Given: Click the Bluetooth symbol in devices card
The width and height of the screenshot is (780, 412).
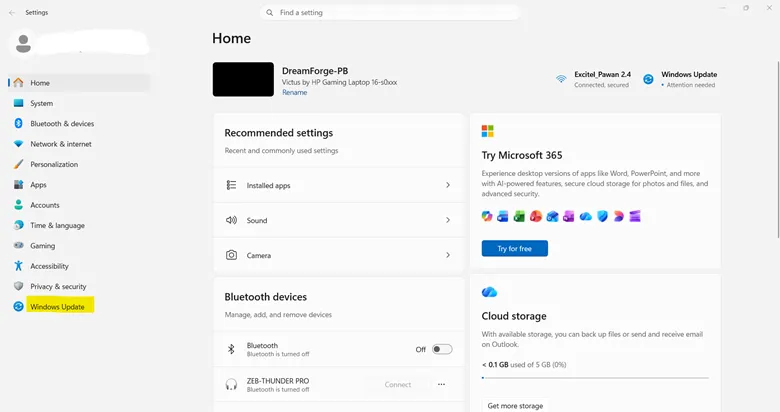Looking at the screenshot, I should (231, 349).
